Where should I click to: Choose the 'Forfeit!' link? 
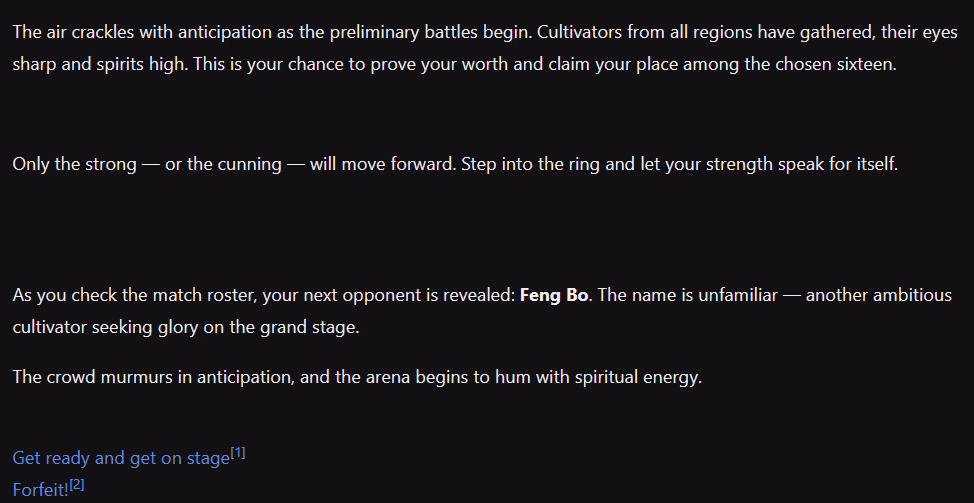[x=40, y=490]
